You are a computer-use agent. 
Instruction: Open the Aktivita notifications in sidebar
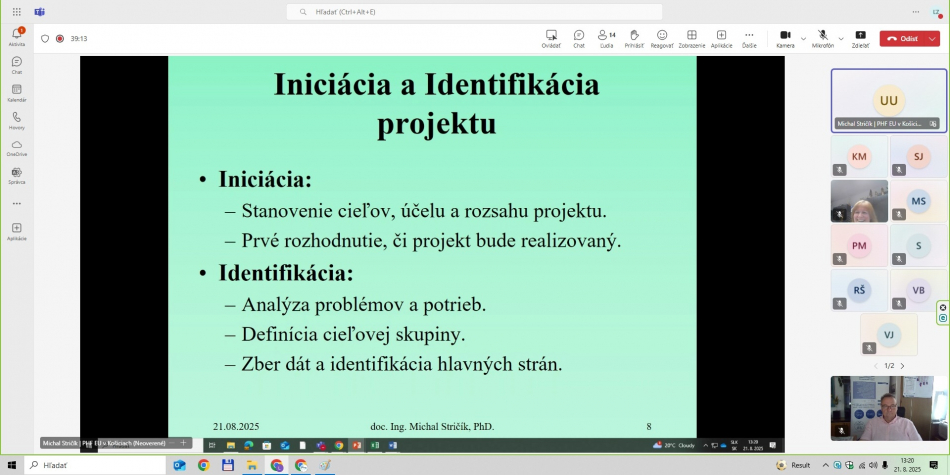point(16,36)
